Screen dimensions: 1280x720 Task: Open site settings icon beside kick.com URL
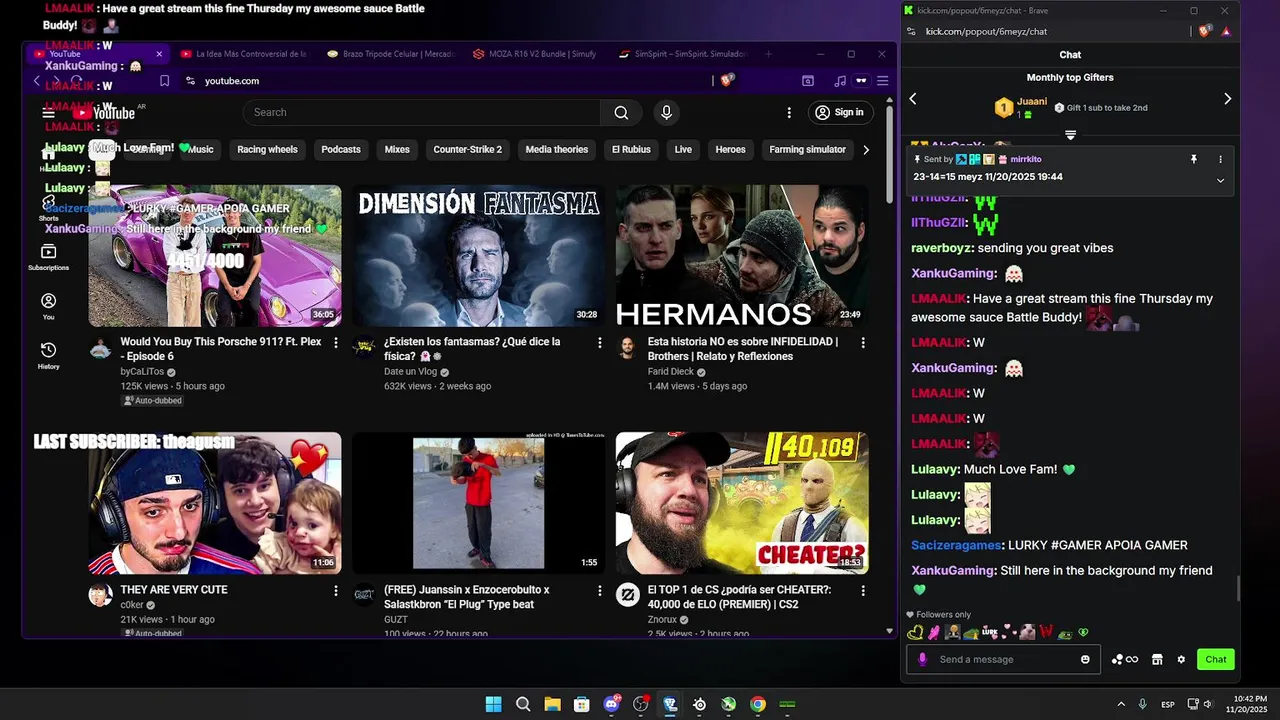(x=910, y=31)
